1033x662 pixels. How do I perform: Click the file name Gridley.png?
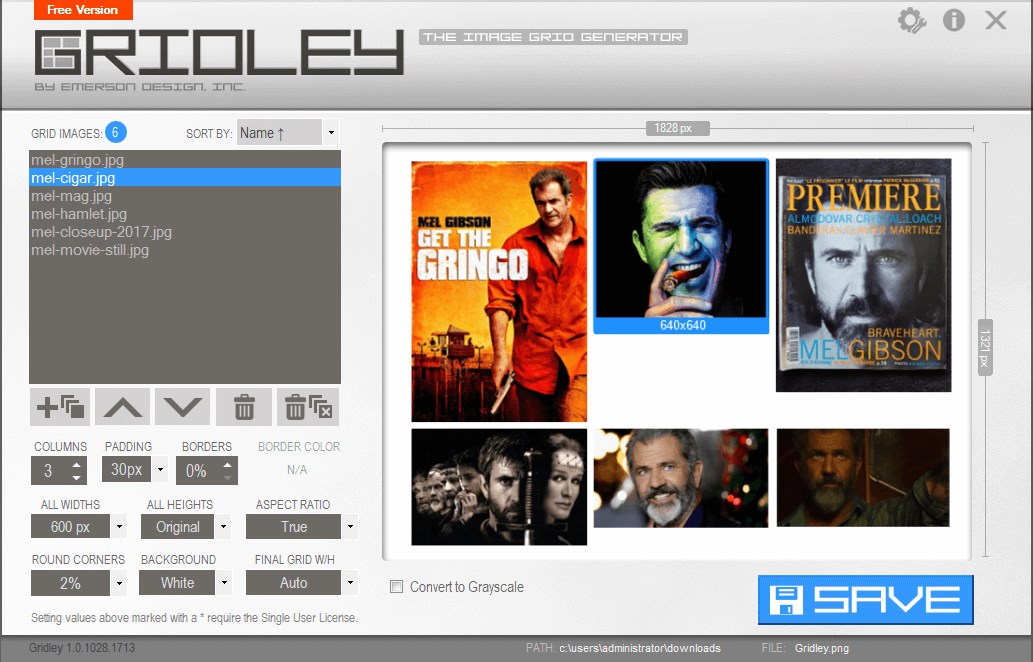click(x=822, y=648)
